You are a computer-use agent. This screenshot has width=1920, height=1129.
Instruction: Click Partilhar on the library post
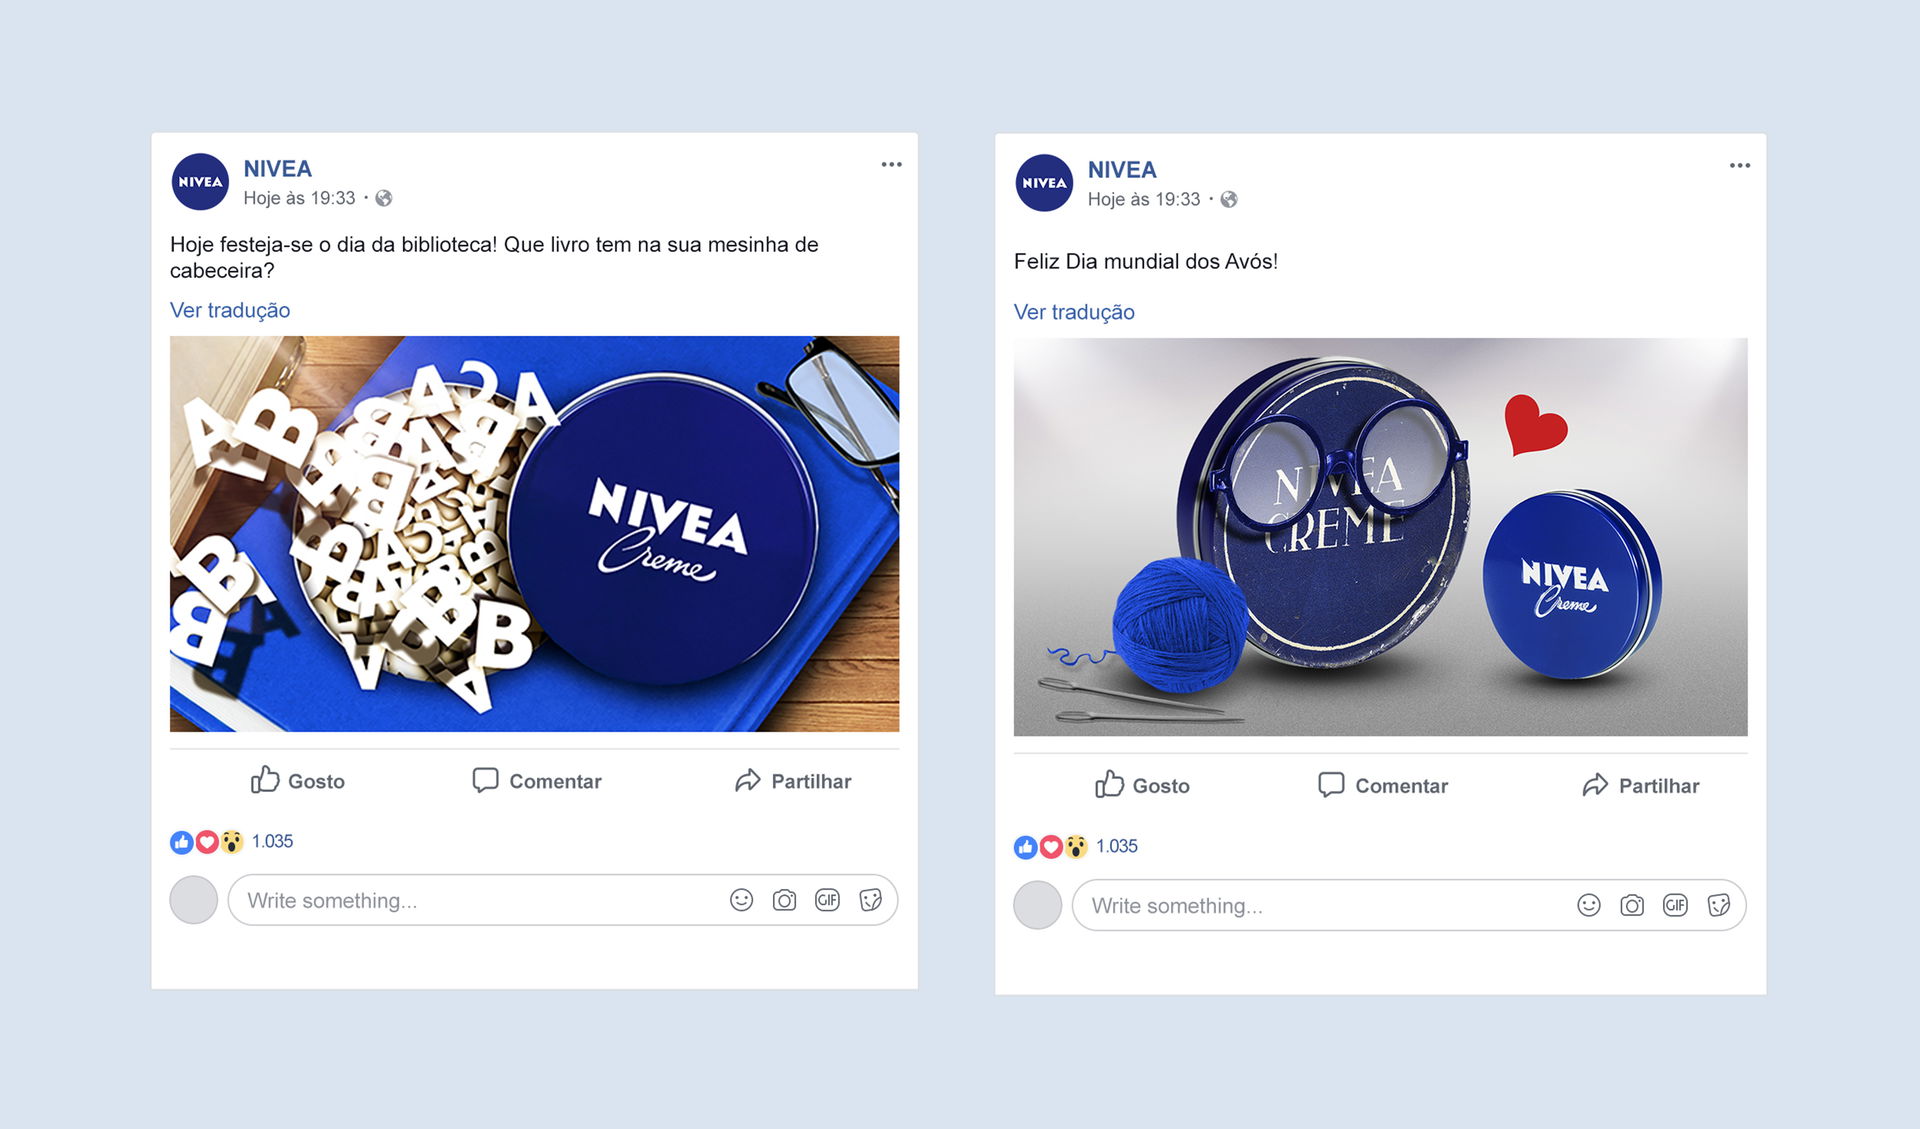(x=793, y=781)
